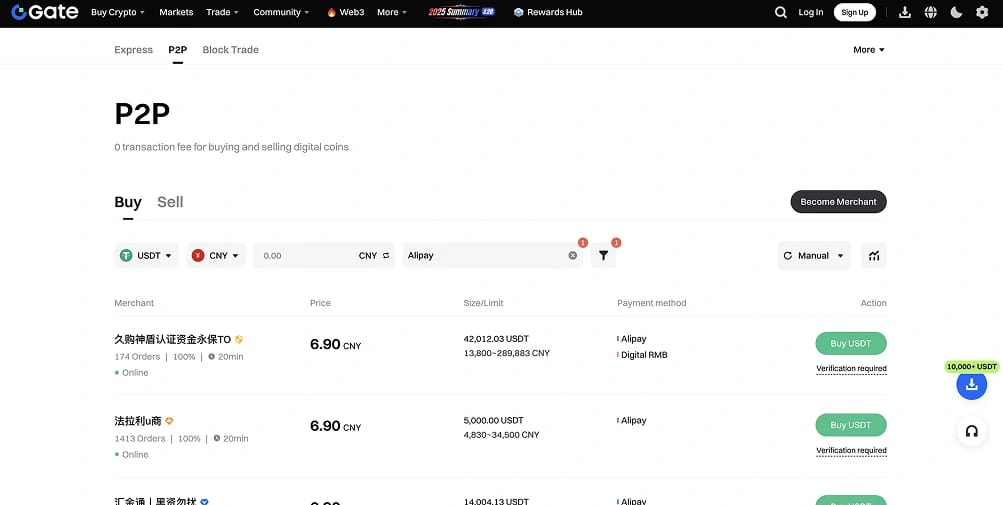Click Buy USDT for 法拉利u商
Image resolution: width=1003 pixels, height=505 pixels.
pyautogui.click(x=851, y=425)
